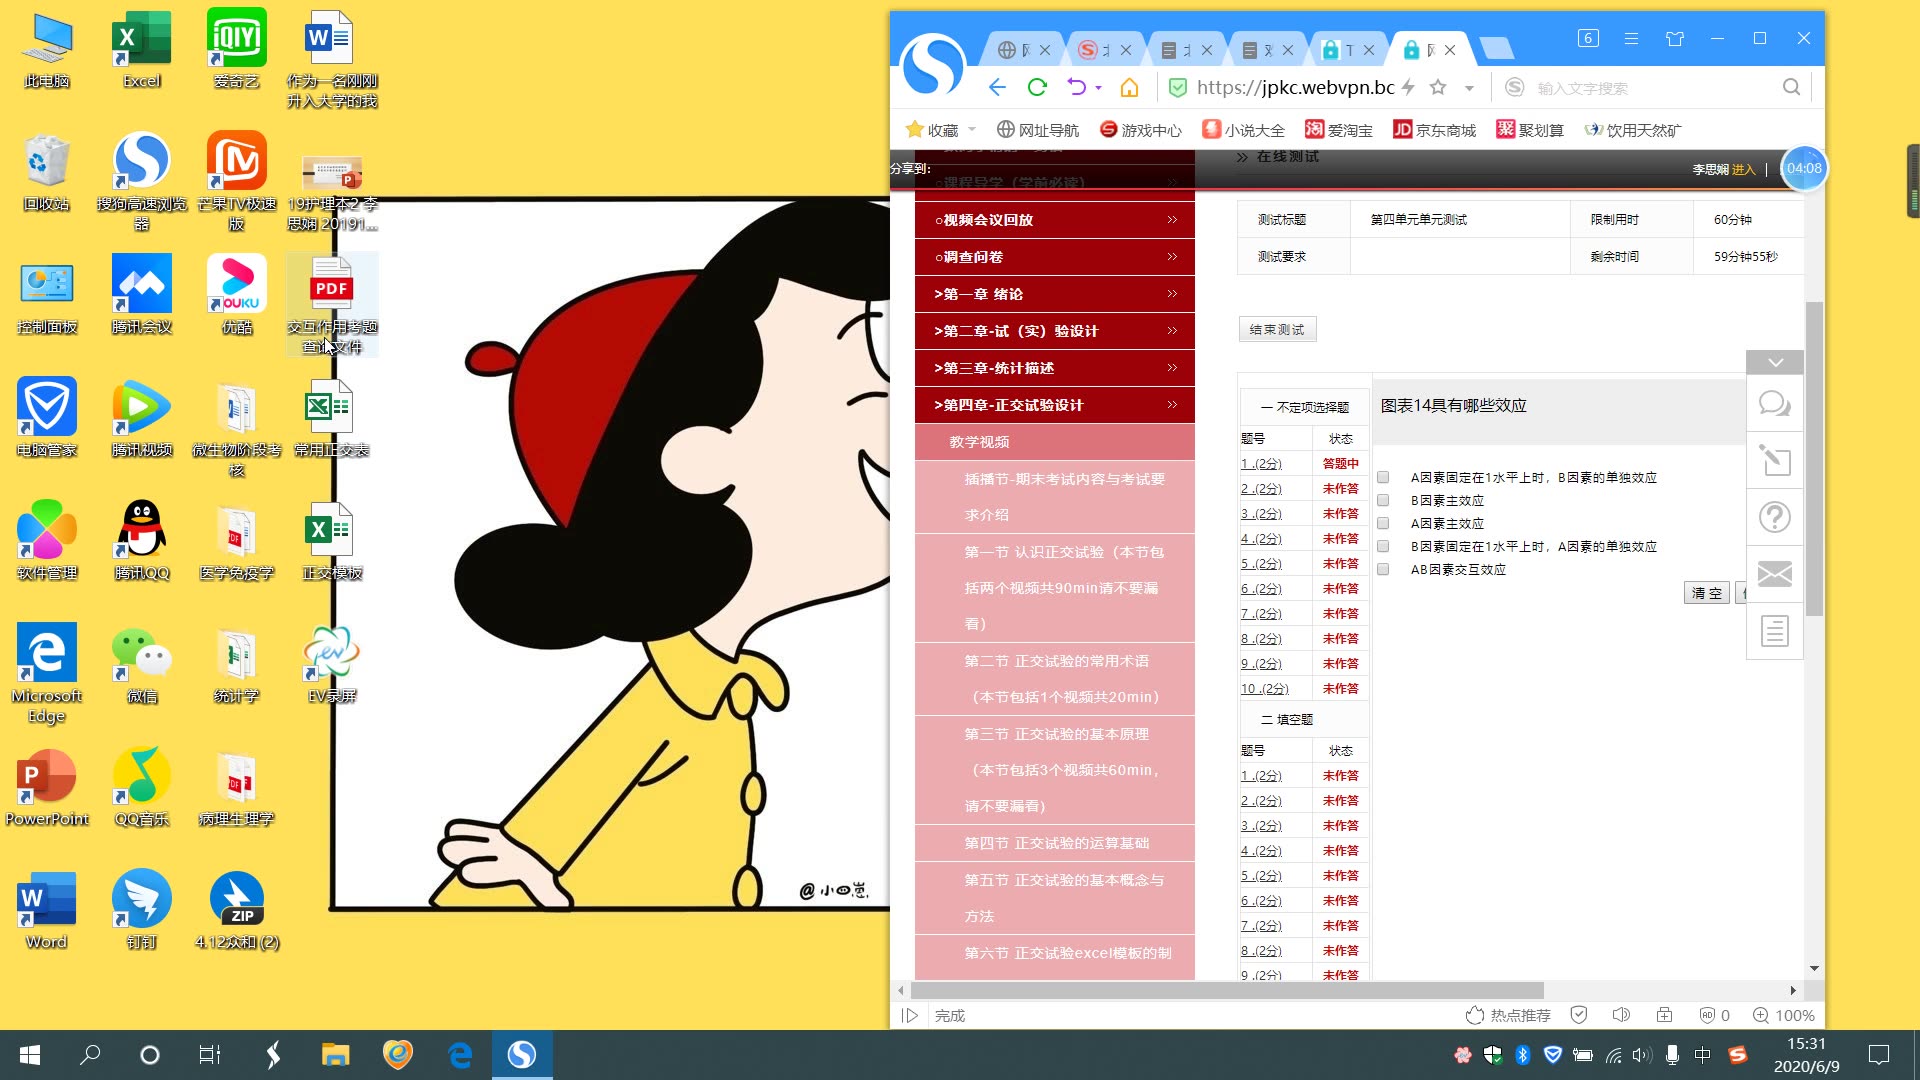Open the undo history dropdown arrow

pos(1099,88)
